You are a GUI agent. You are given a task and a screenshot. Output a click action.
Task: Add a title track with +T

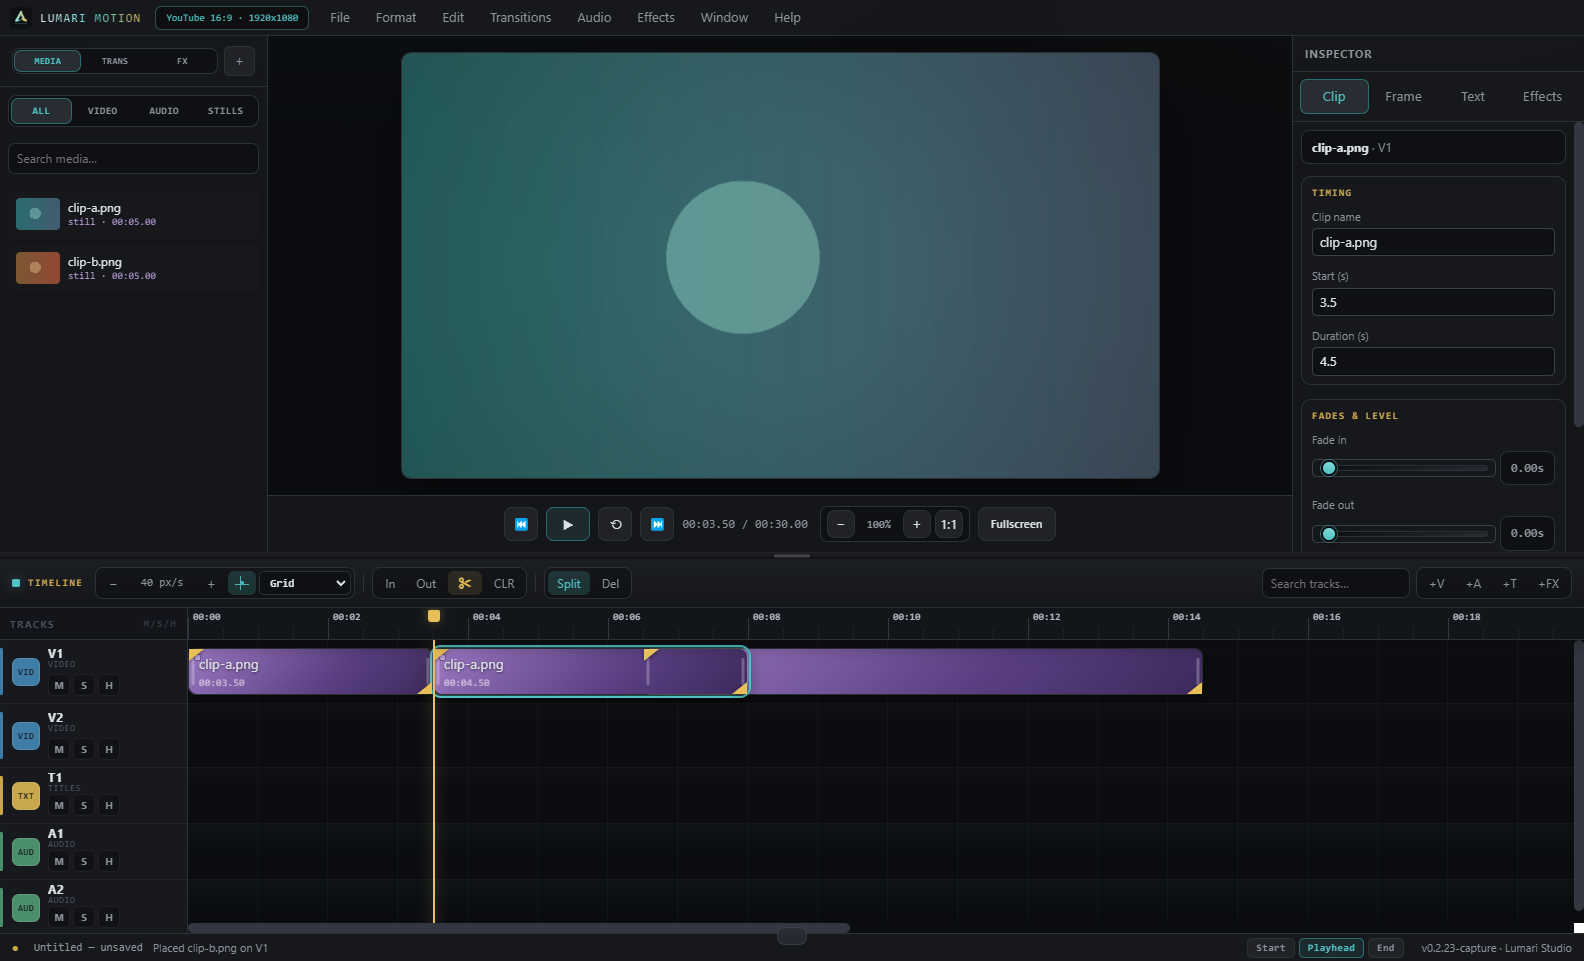pyautogui.click(x=1509, y=584)
